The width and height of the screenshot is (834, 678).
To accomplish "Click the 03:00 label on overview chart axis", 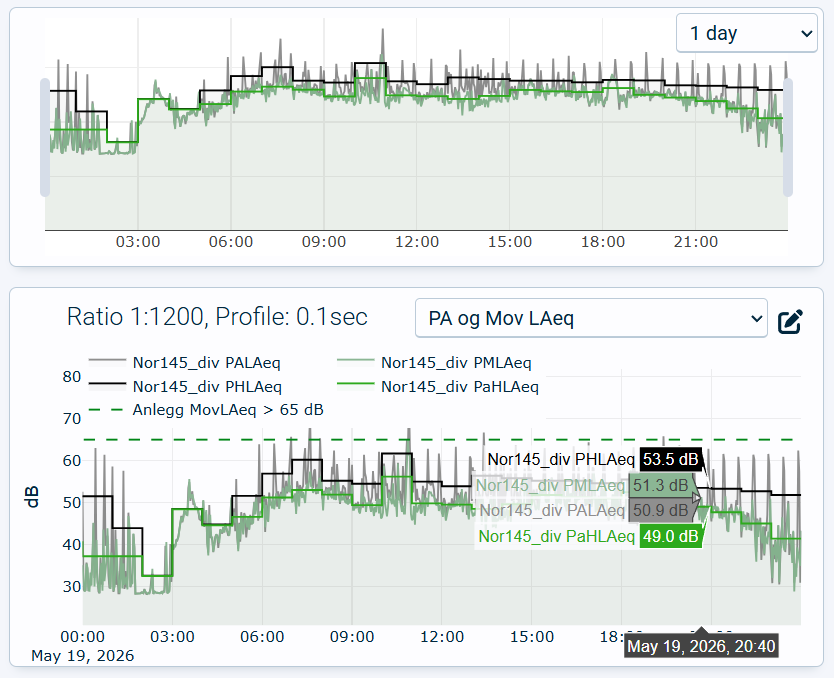I will (138, 242).
